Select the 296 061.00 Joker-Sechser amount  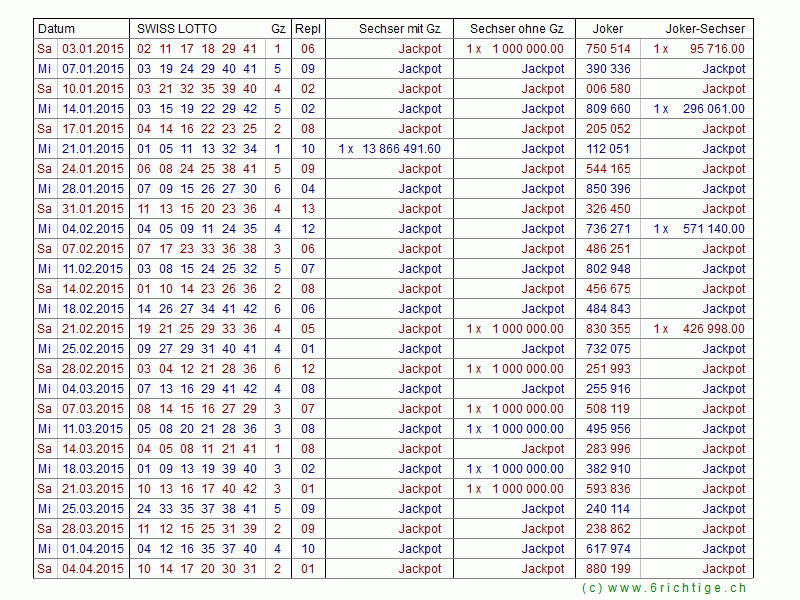pos(712,109)
